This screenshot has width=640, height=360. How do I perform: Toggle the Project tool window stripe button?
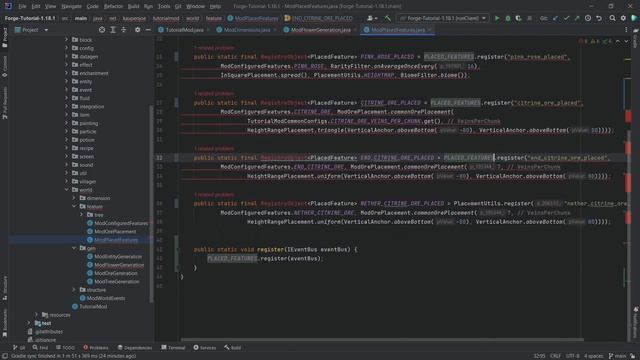pyautogui.click(x=4, y=38)
